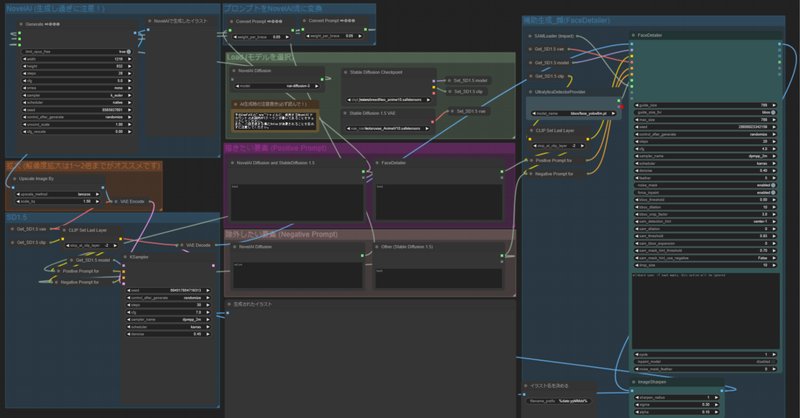
Task: Toggle force_inpaint in FaceDetailer
Action: 705,192
